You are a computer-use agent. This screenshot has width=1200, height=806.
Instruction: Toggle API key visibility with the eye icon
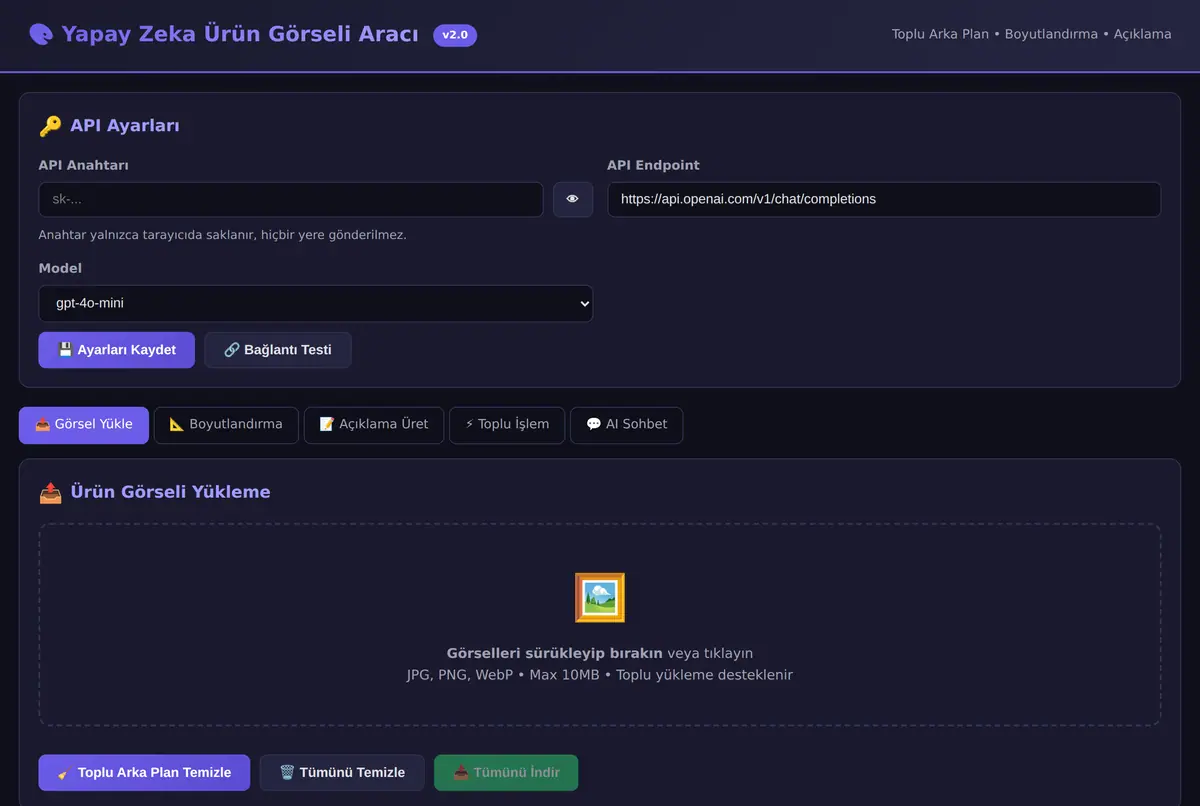(x=573, y=199)
